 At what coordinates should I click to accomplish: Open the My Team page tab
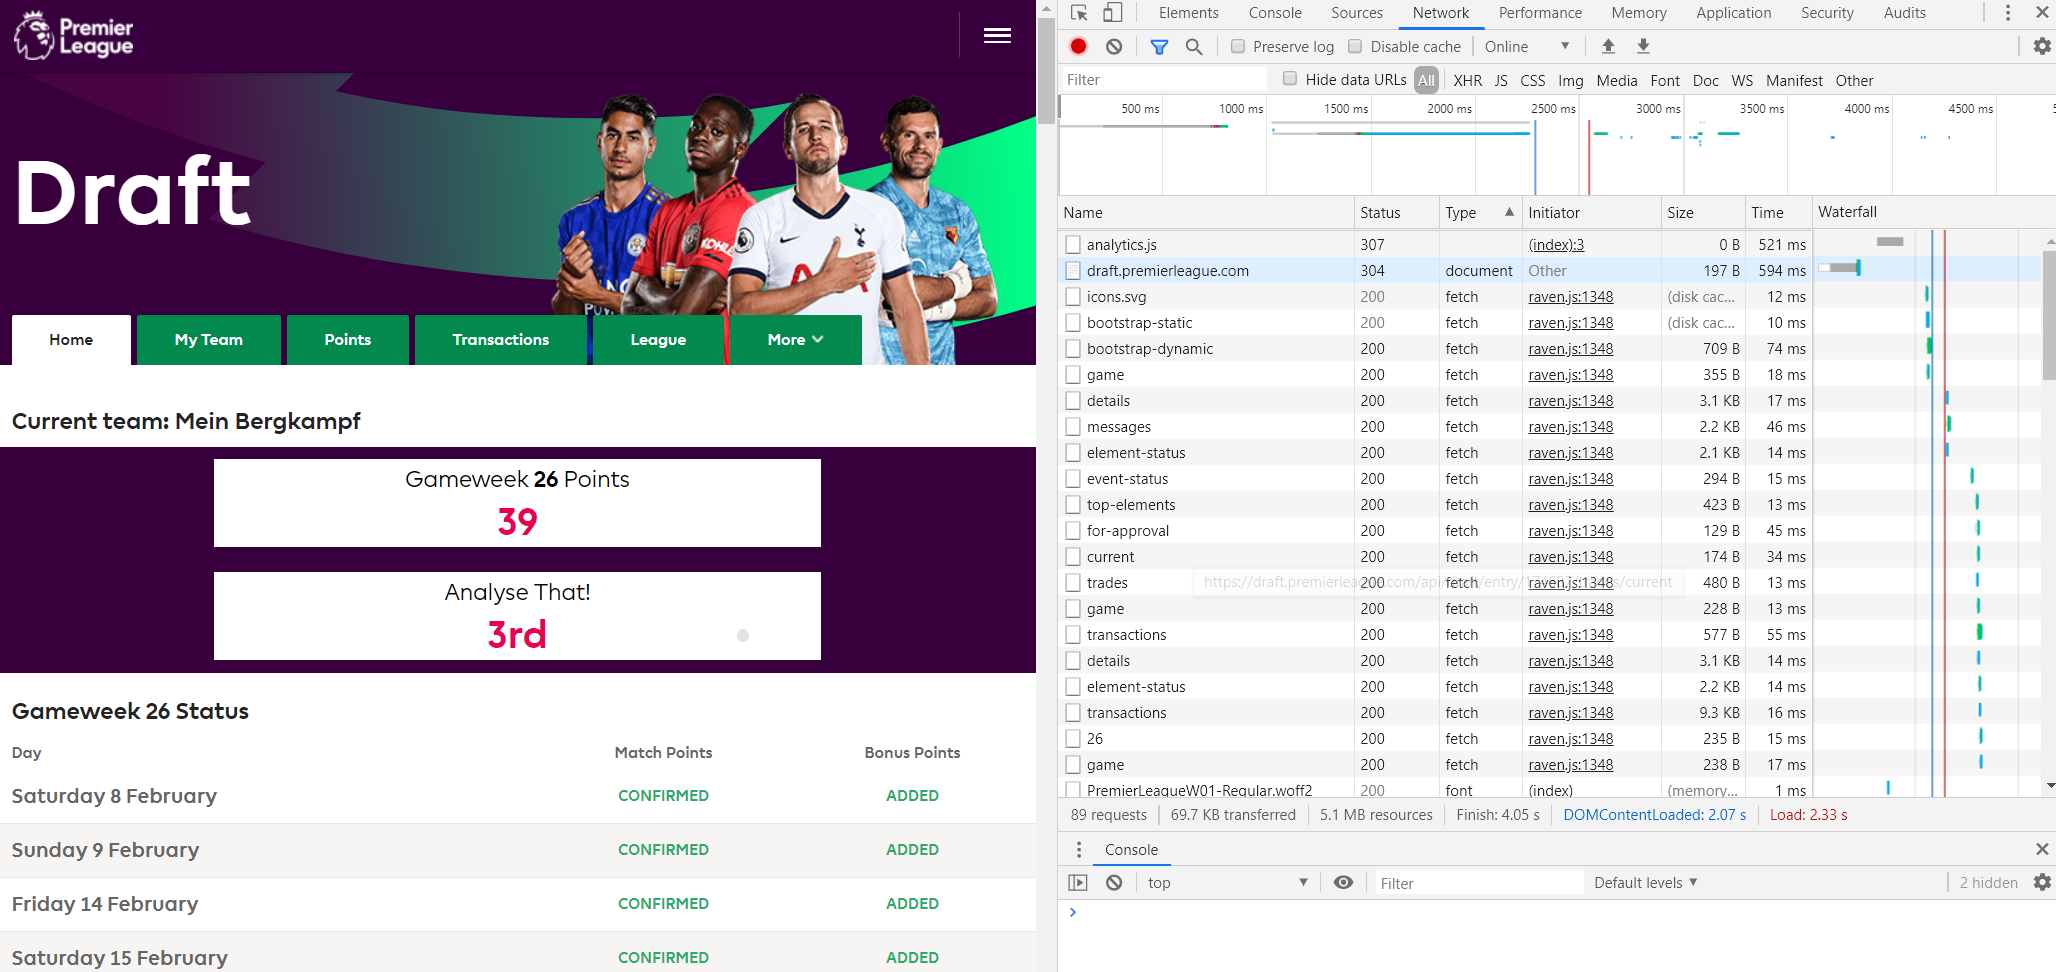pos(209,340)
